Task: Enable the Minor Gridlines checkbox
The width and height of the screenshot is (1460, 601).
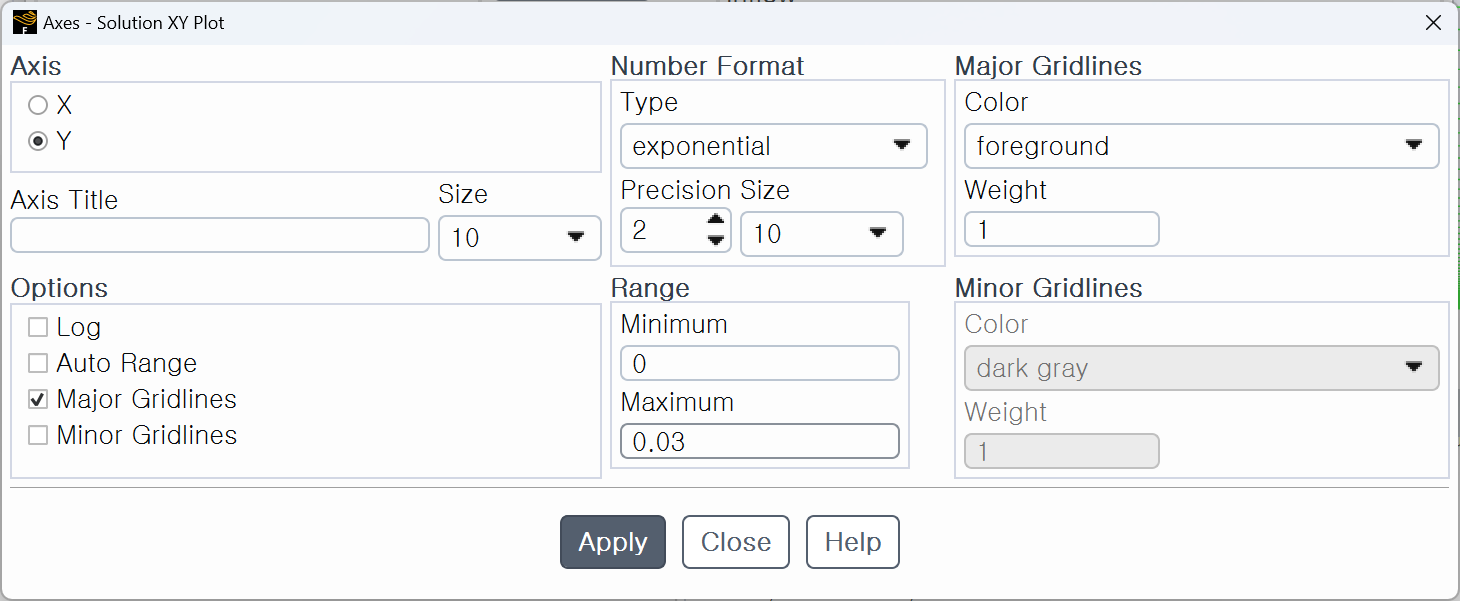Action: click(38, 435)
